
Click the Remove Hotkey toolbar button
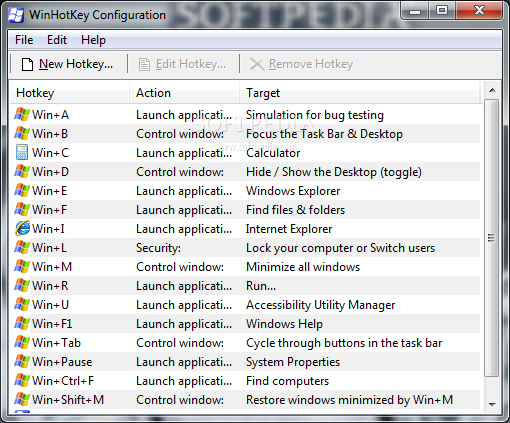(302, 64)
